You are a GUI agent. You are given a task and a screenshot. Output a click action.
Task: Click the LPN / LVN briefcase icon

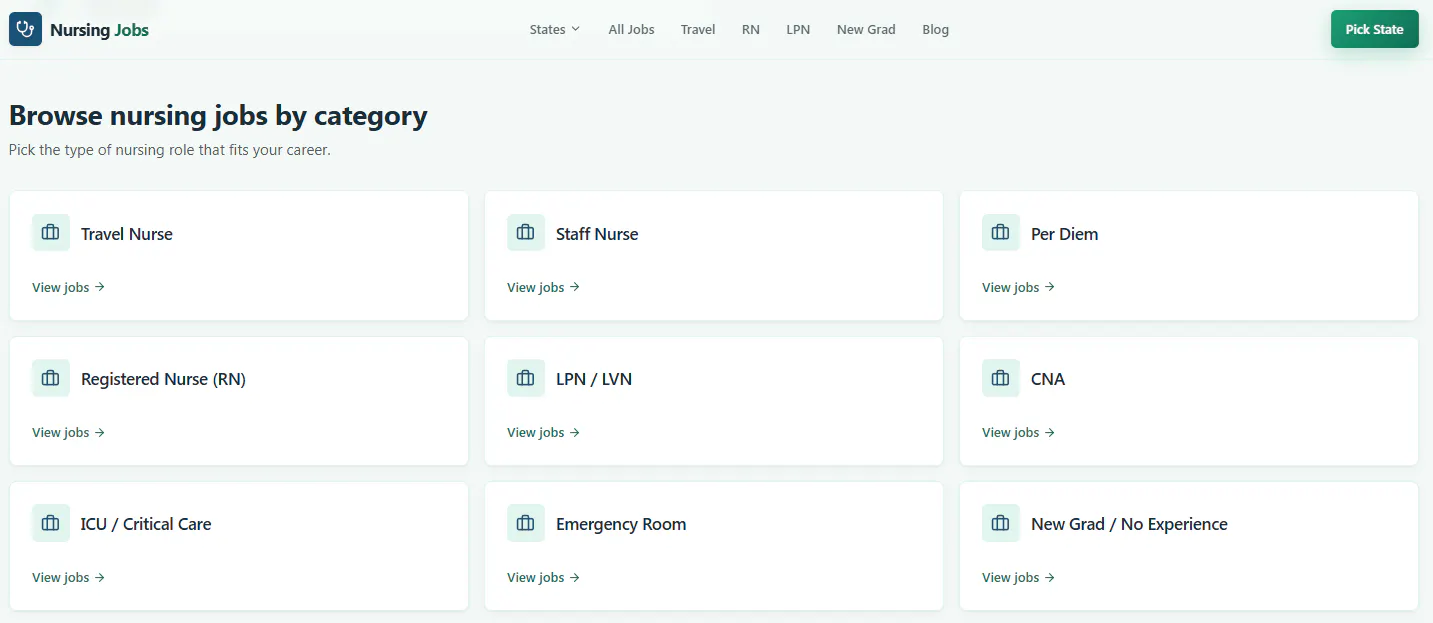(526, 378)
